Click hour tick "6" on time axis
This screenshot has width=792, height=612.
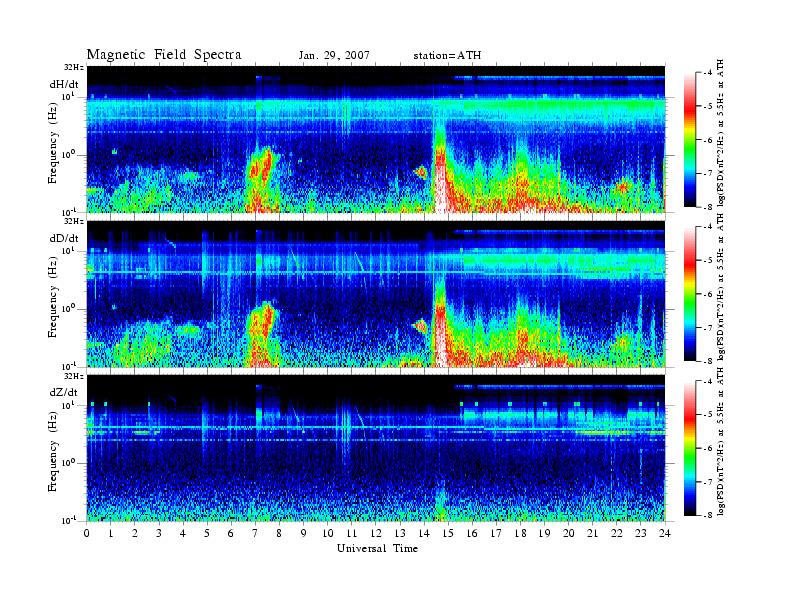tap(231, 533)
